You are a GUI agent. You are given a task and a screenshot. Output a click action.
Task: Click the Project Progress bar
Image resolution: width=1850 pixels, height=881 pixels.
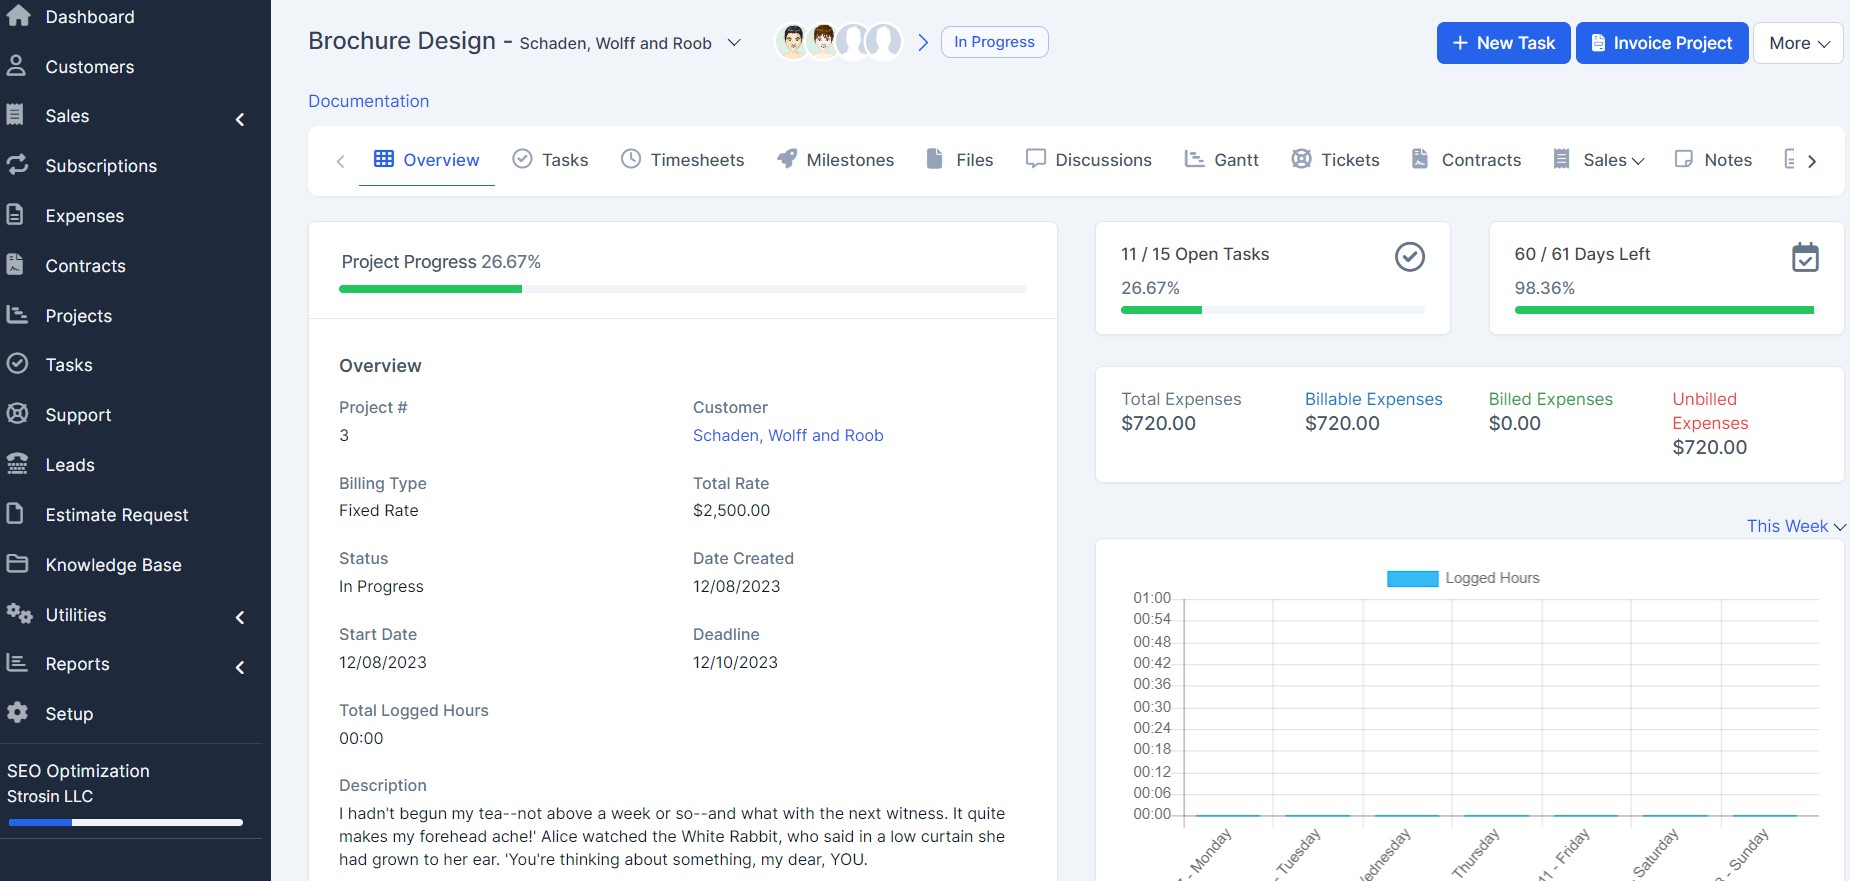tap(683, 289)
